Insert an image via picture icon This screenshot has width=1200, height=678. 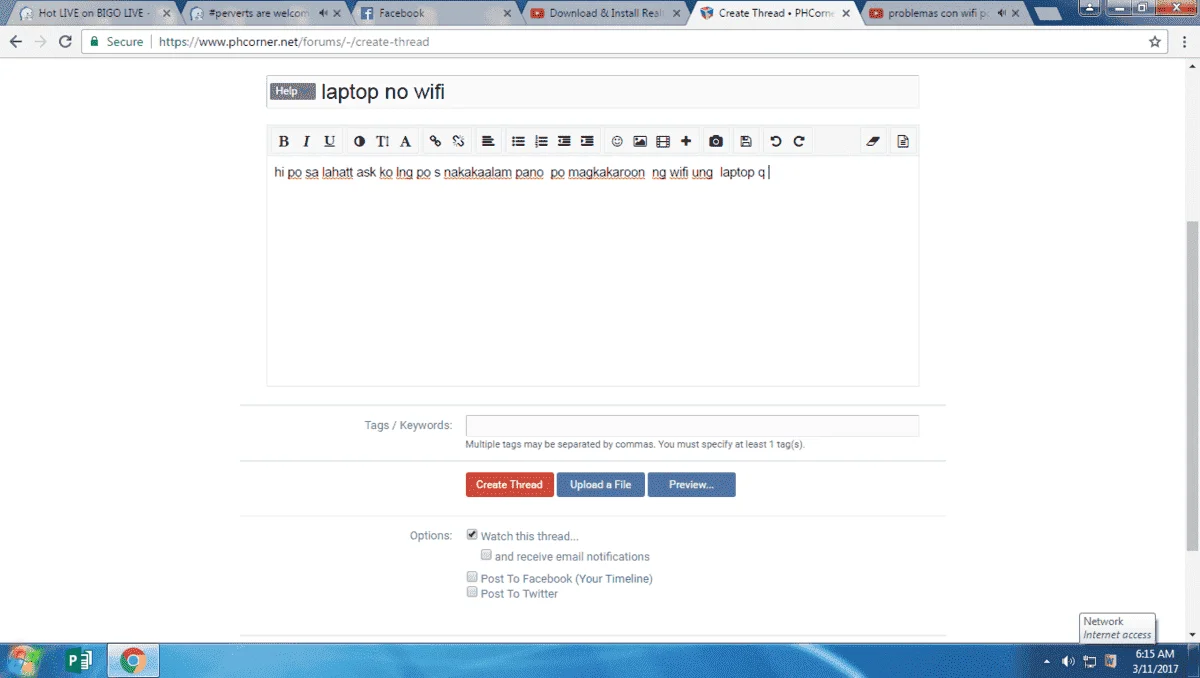coord(640,141)
